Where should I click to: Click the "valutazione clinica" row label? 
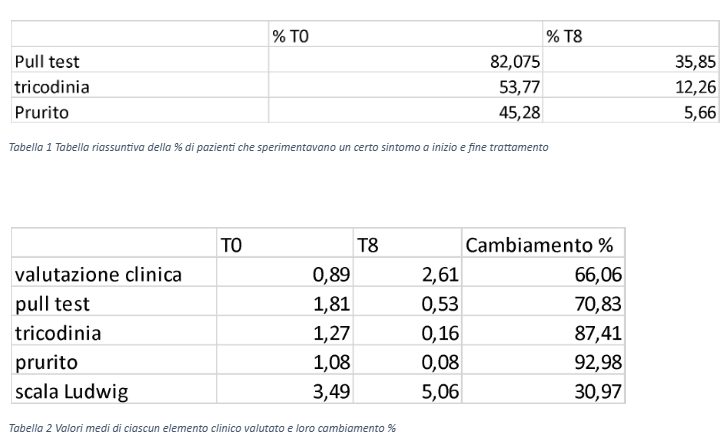point(98,274)
